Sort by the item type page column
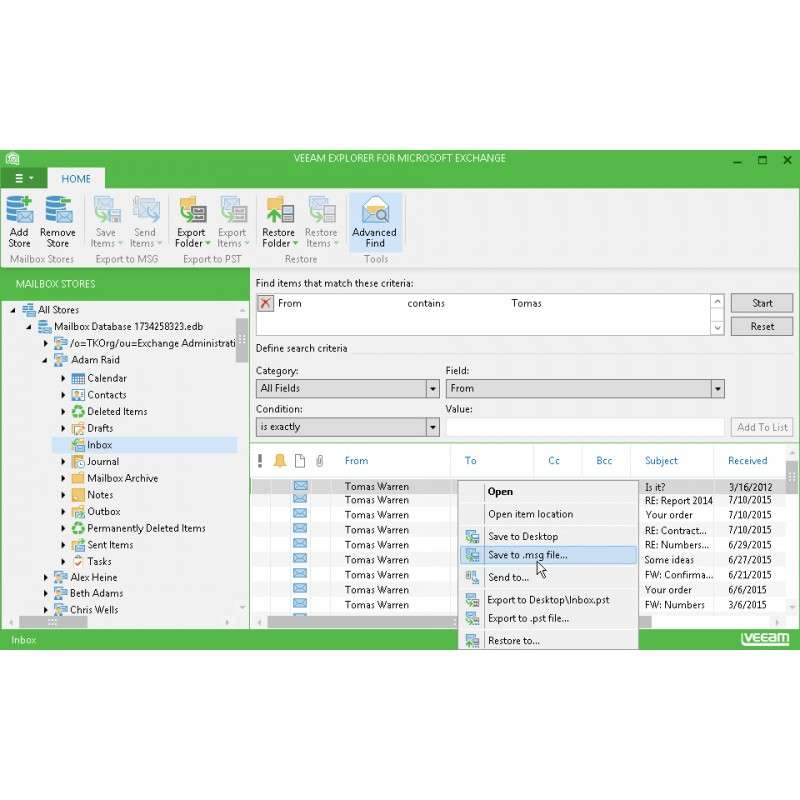Viewport: 800px width, 800px height. [300, 461]
